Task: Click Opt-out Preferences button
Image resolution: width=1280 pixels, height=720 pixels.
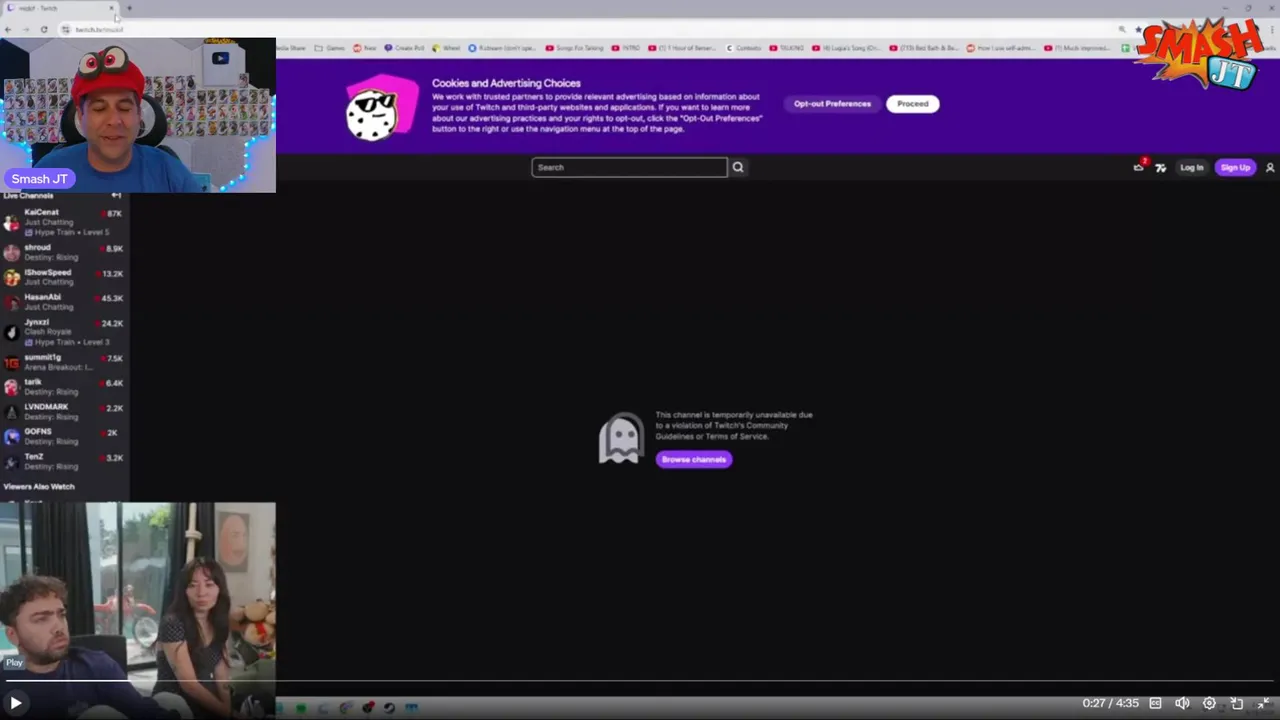Action: tap(832, 103)
